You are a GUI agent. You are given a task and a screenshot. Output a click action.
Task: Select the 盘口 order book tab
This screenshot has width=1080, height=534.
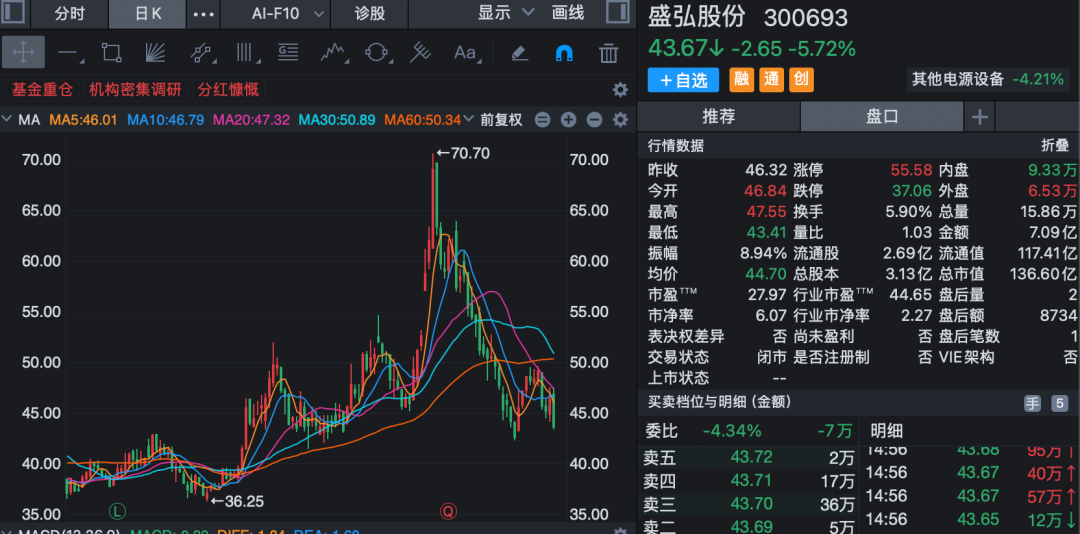(882, 116)
